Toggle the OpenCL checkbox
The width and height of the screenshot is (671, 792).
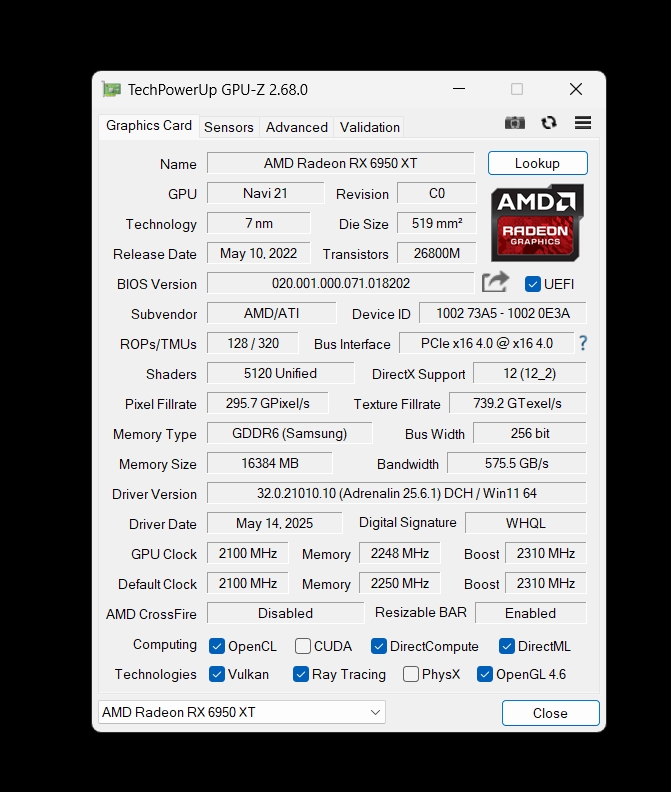(x=217, y=646)
